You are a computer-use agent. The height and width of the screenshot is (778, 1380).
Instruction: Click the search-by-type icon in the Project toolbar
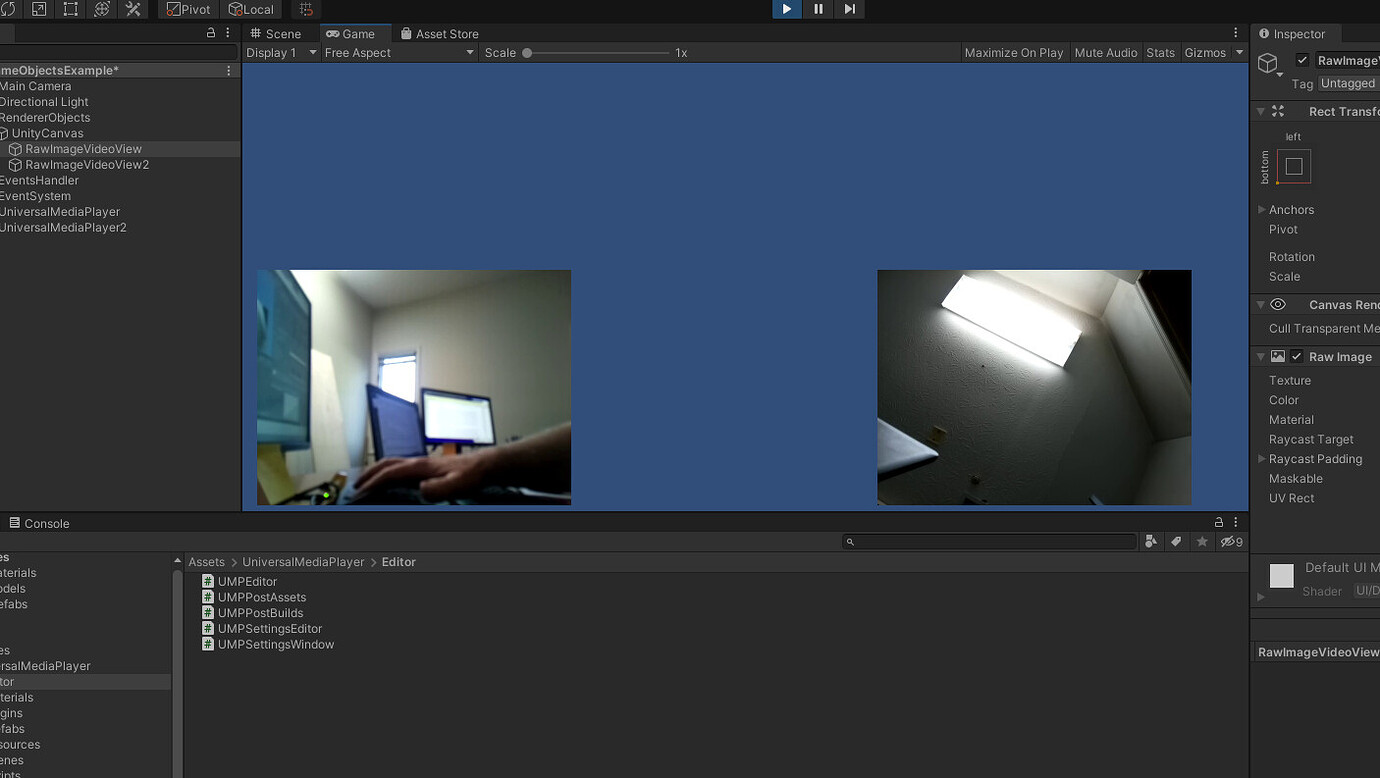pyautogui.click(x=1151, y=541)
